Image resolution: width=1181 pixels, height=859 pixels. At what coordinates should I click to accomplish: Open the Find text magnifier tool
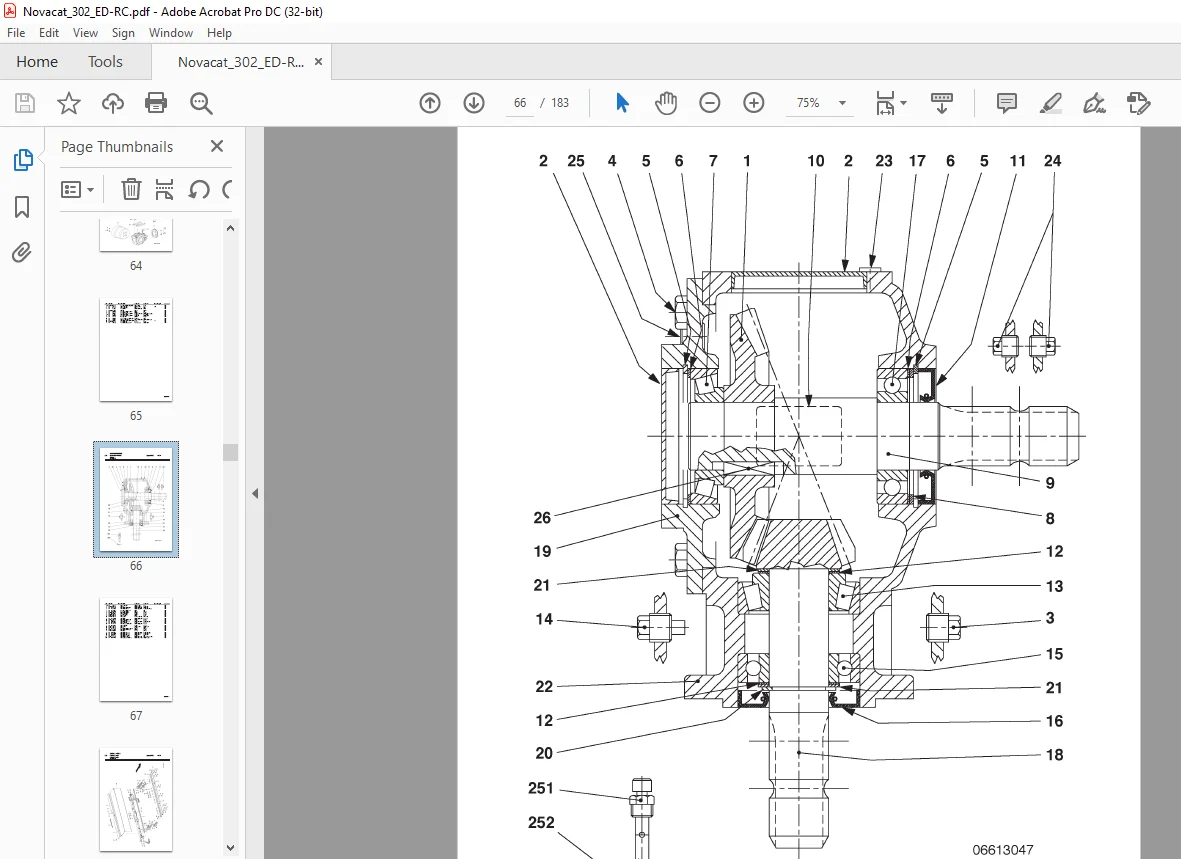(201, 103)
